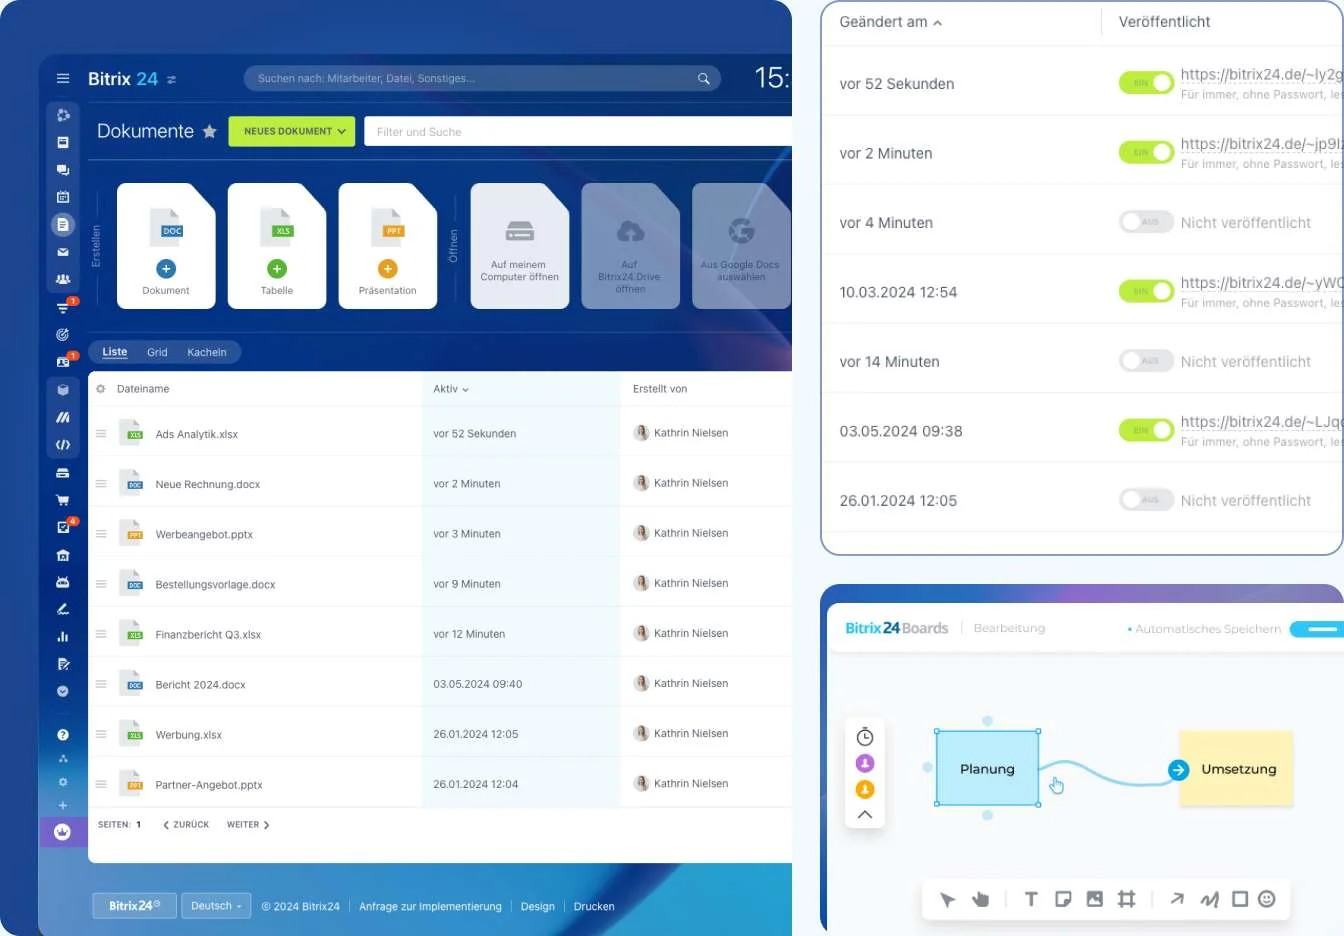Viewport: 1344px width, 936px height.
Task: Focus the top search bar 'Suchen nach'
Action: point(482,78)
